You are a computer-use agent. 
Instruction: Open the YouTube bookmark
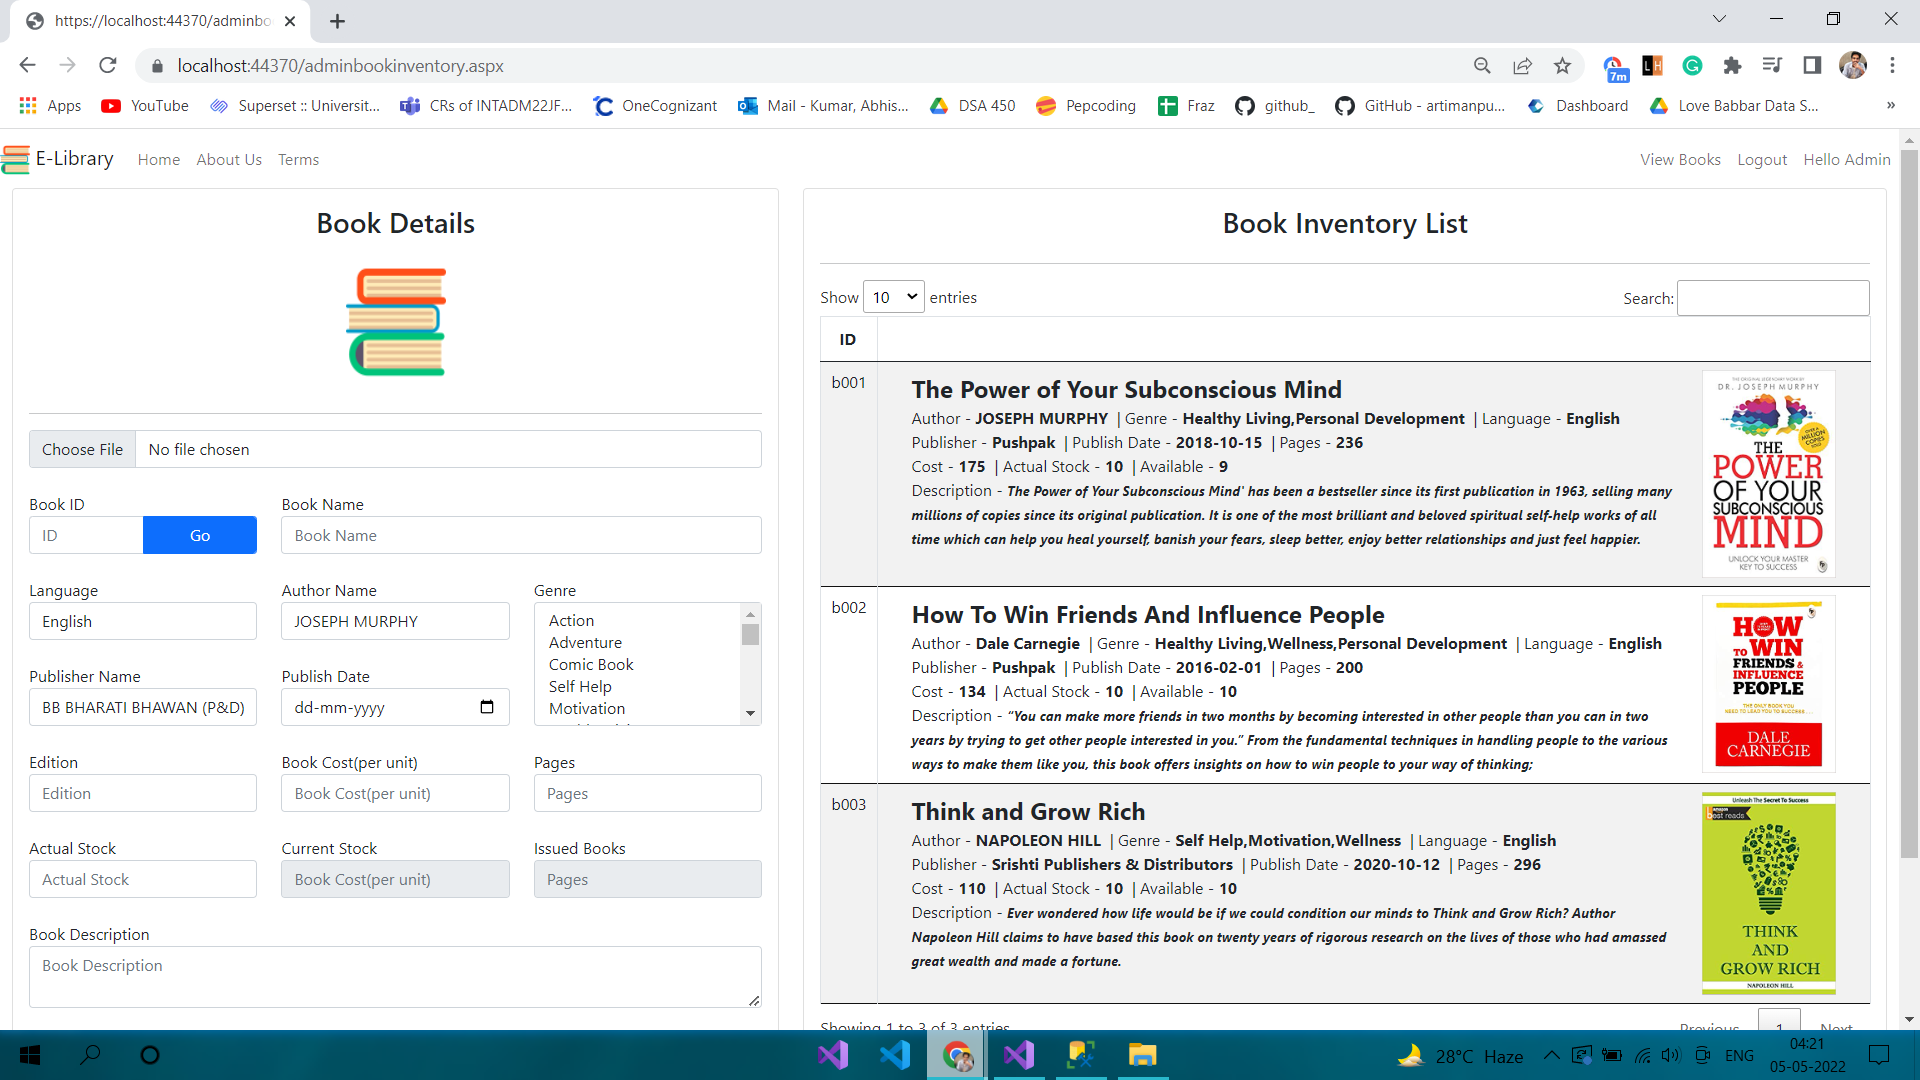[144, 105]
